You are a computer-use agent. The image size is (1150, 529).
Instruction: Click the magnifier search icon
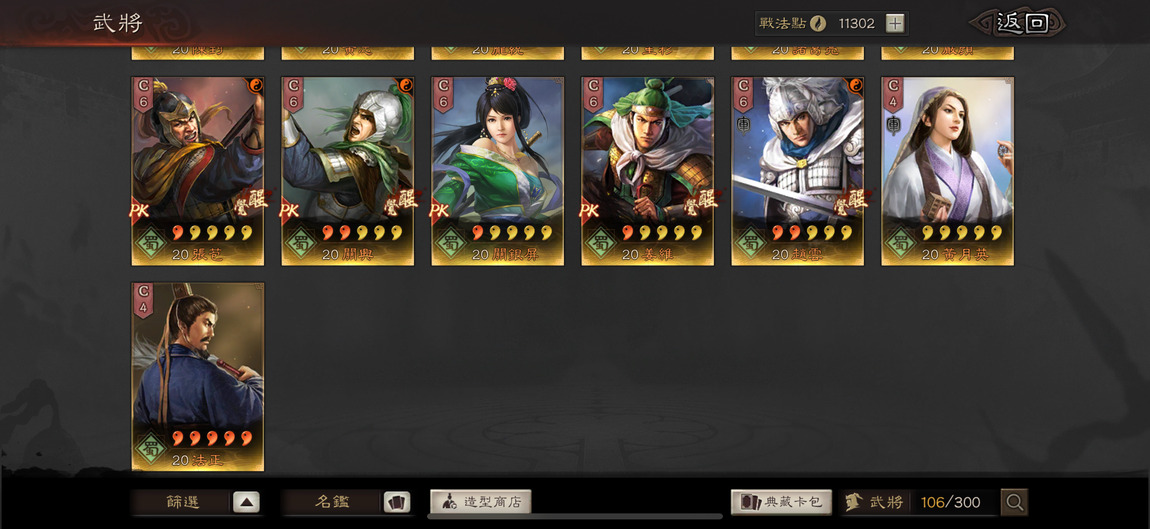(1014, 503)
